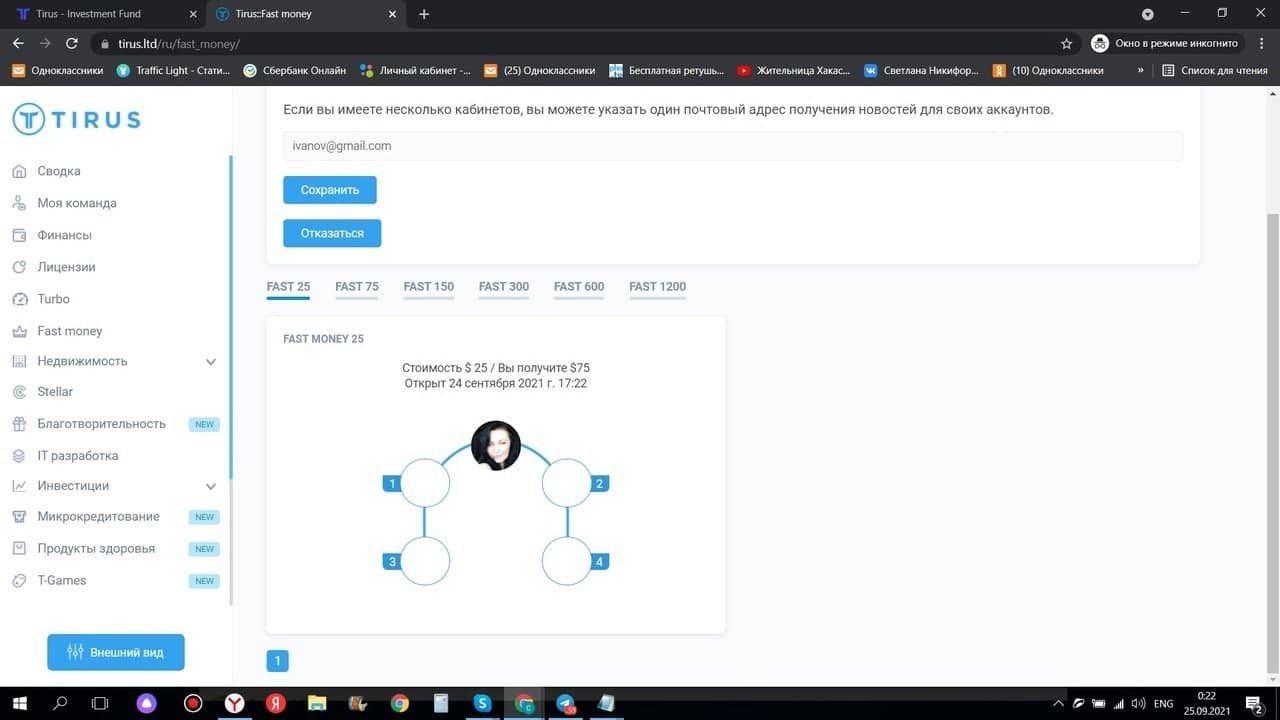The width and height of the screenshot is (1280, 720).
Task: Click the Stellar icon in sidebar
Action: click(x=19, y=392)
